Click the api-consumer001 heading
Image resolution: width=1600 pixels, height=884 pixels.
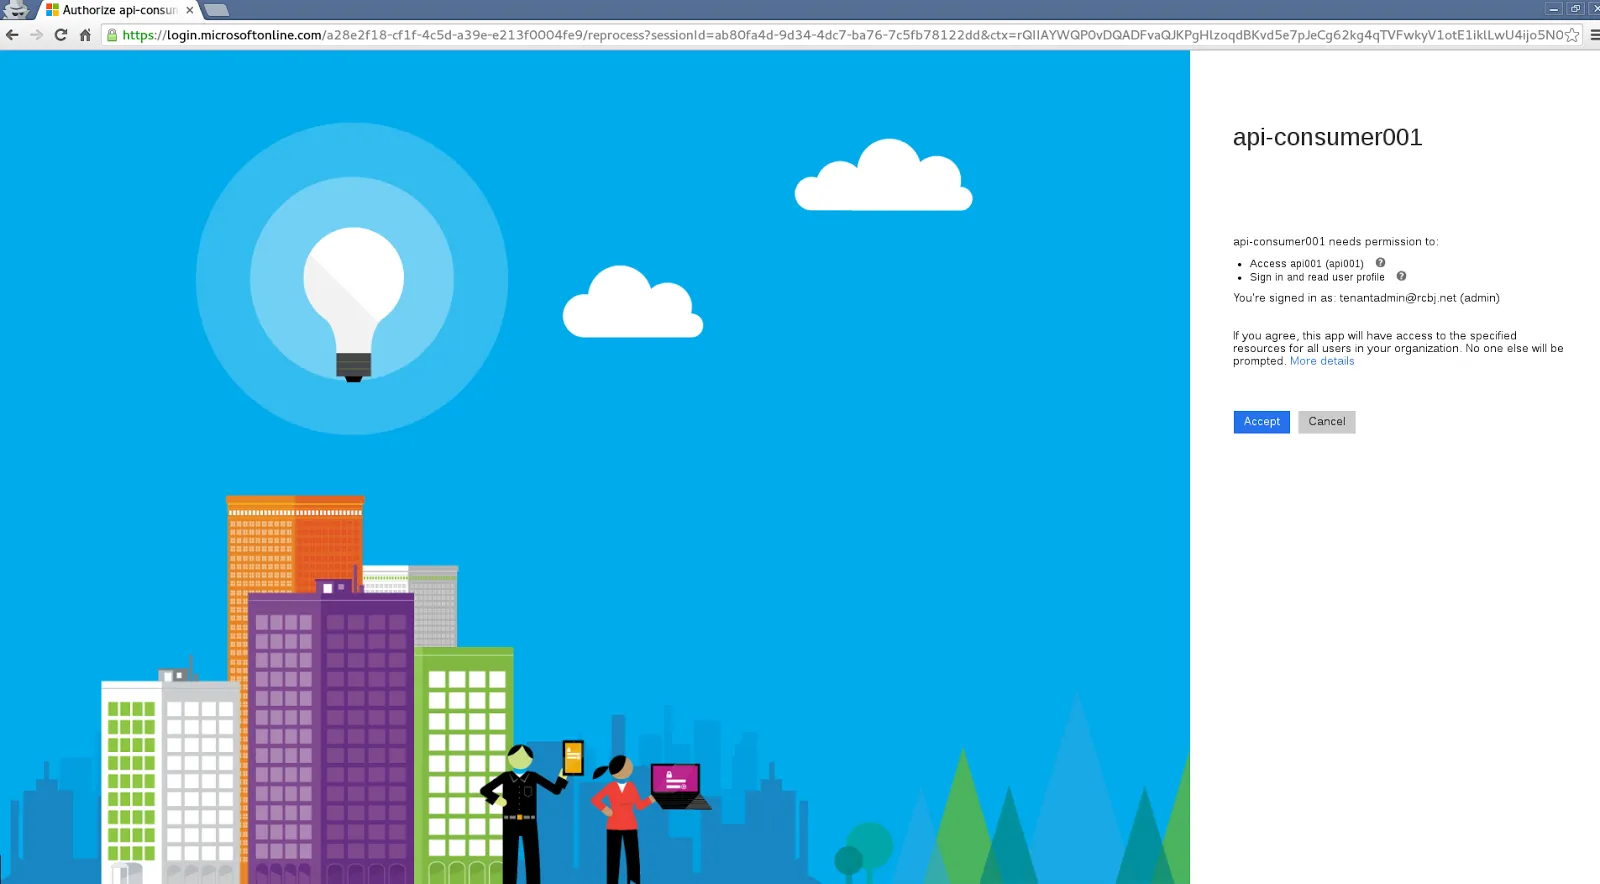1327,137
